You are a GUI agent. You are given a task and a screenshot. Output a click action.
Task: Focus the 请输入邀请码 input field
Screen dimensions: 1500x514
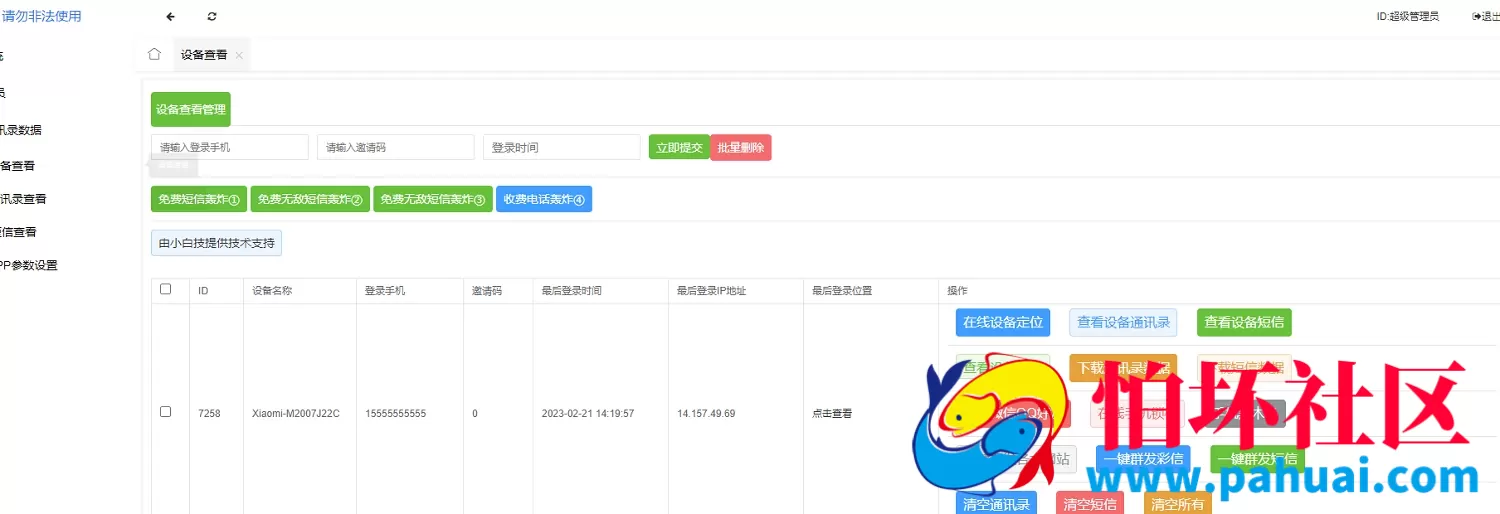[396, 147]
